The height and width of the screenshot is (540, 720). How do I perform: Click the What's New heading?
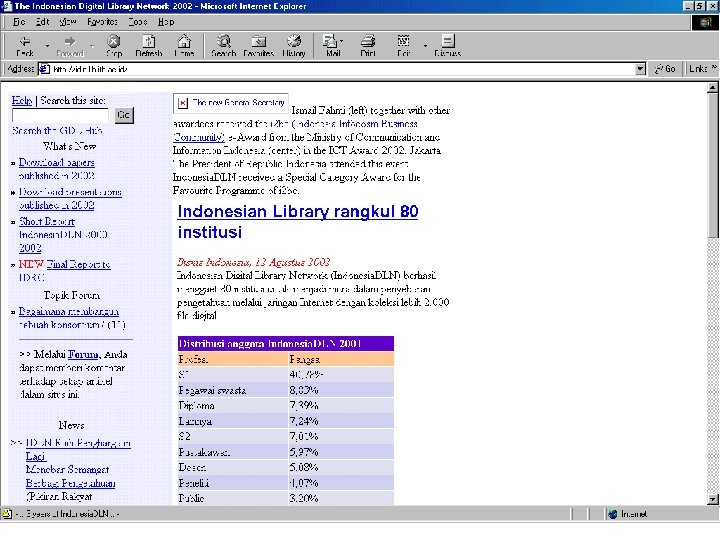pos(70,146)
